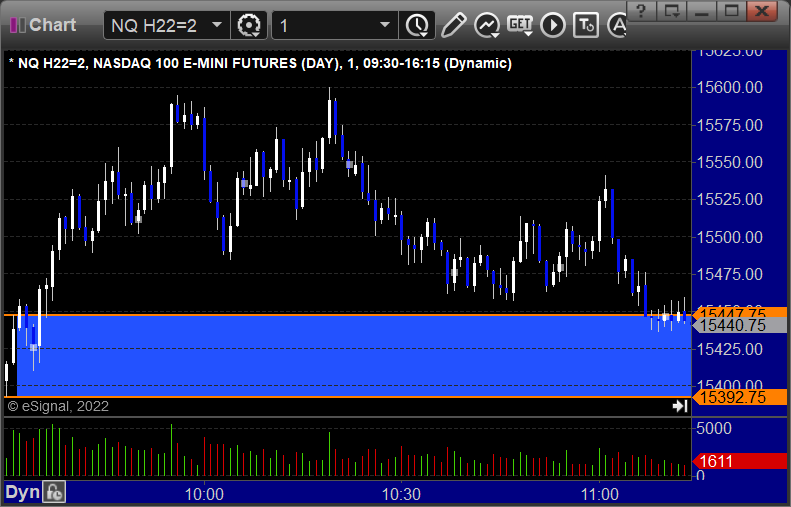Expand the interval 1 dropdown arrow
Viewport: 791px width, 507px height.
(385, 25)
